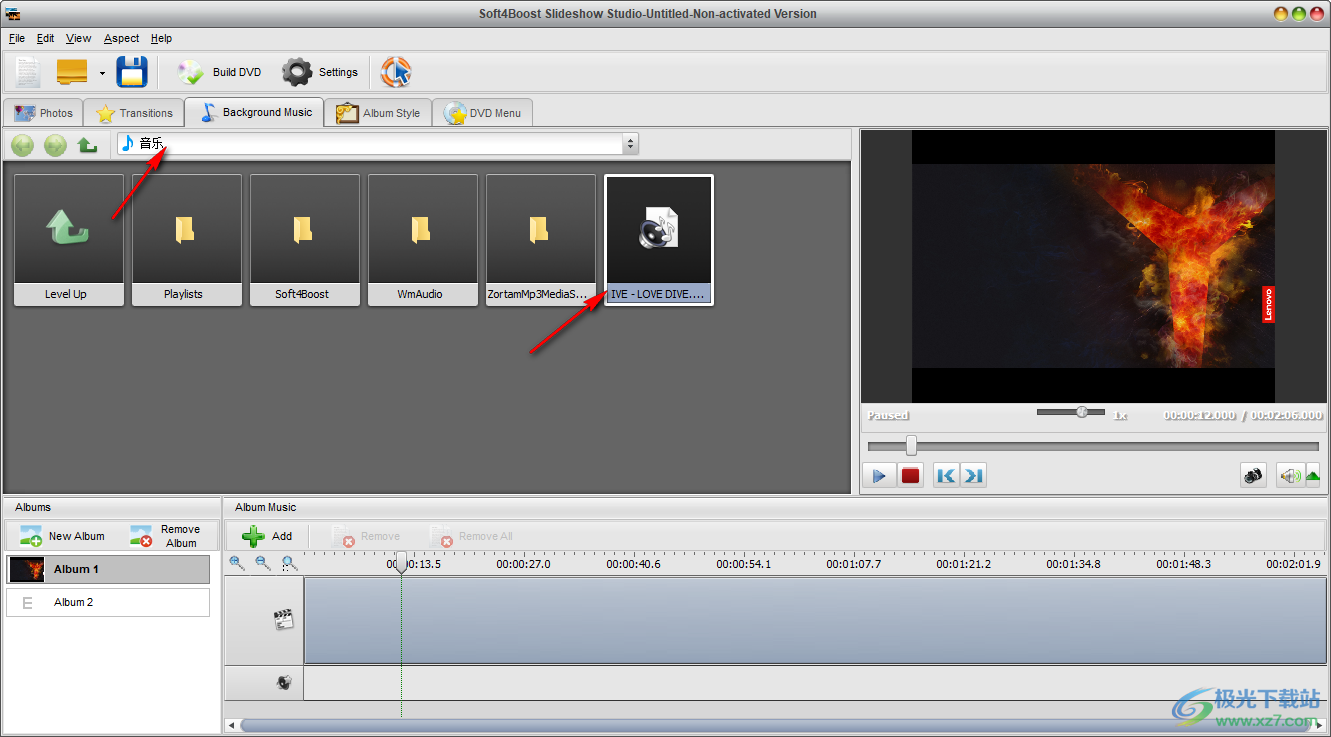Zoom out on the timeline

coord(263,564)
